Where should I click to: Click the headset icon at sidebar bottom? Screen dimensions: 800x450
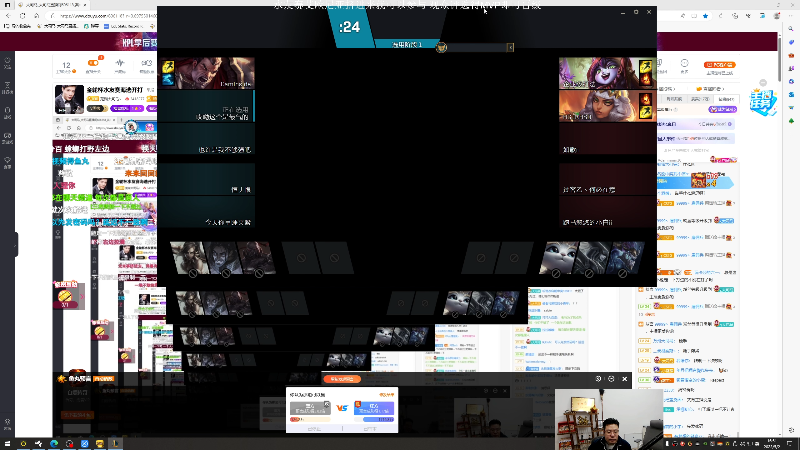coord(7,423)
